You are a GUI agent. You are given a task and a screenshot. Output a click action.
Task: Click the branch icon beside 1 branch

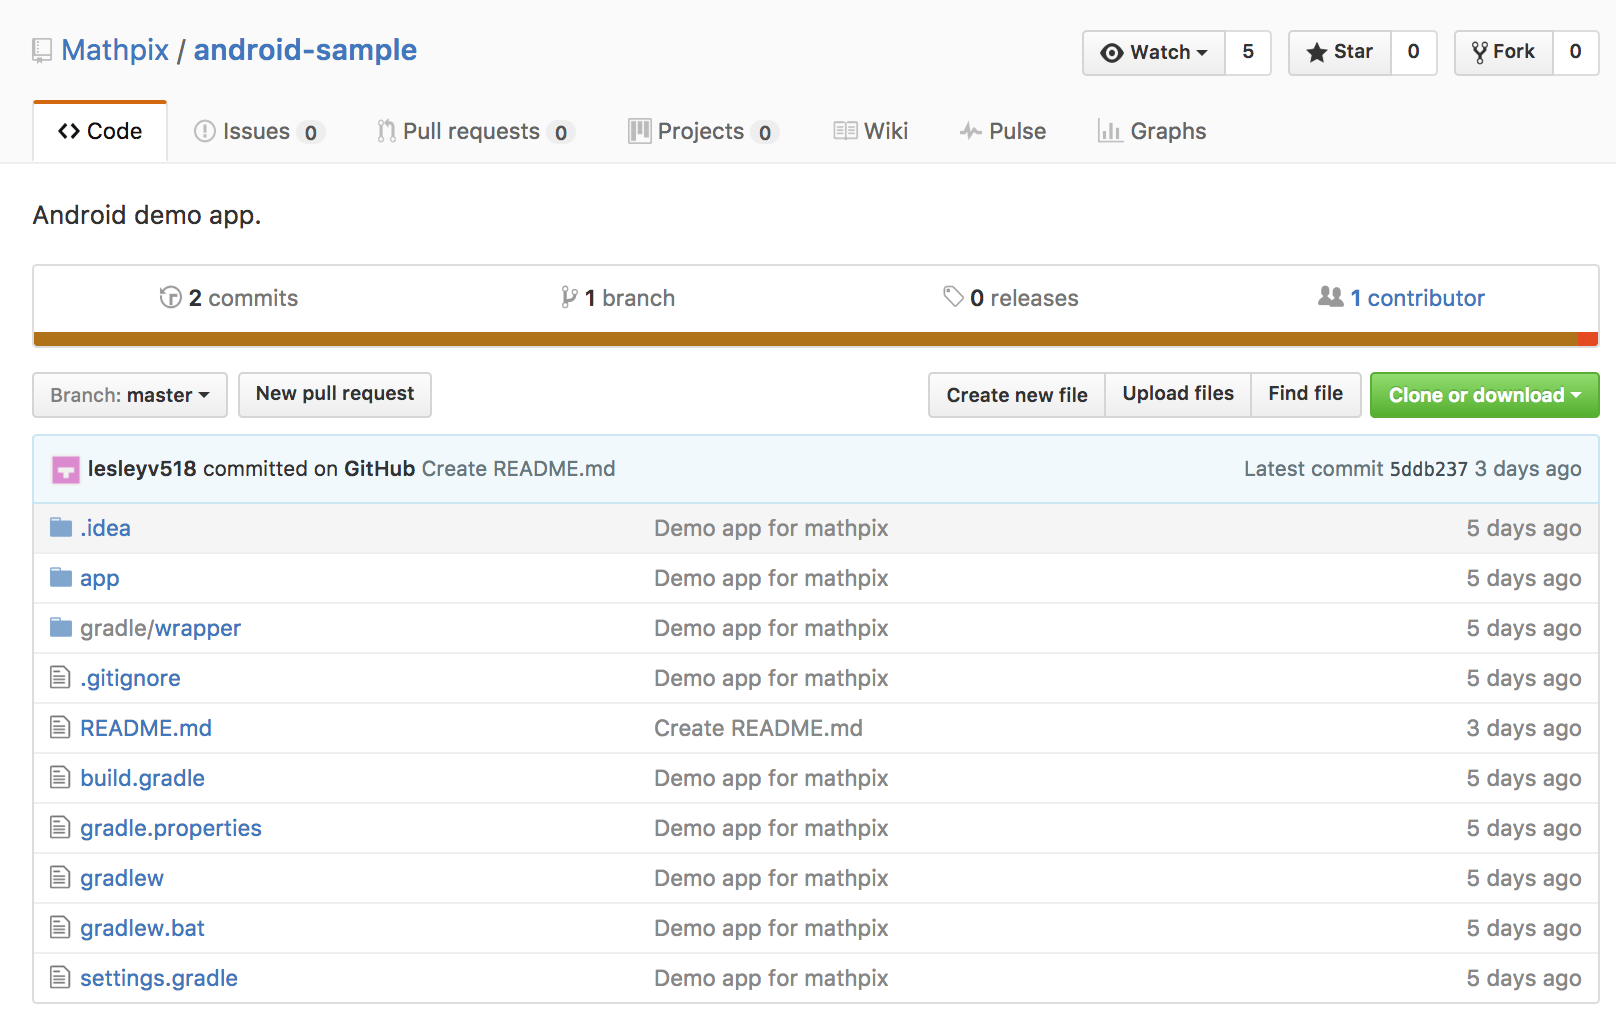click(569, 297)
